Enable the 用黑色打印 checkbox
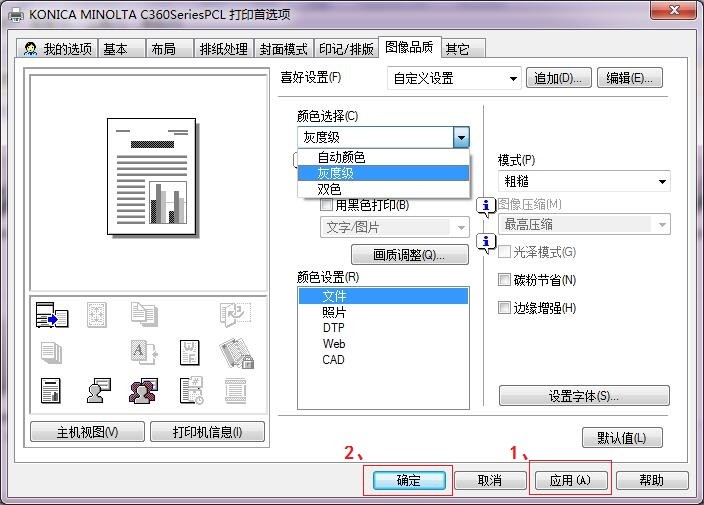This screenshot has width=704, height=505. pos(326,205)
